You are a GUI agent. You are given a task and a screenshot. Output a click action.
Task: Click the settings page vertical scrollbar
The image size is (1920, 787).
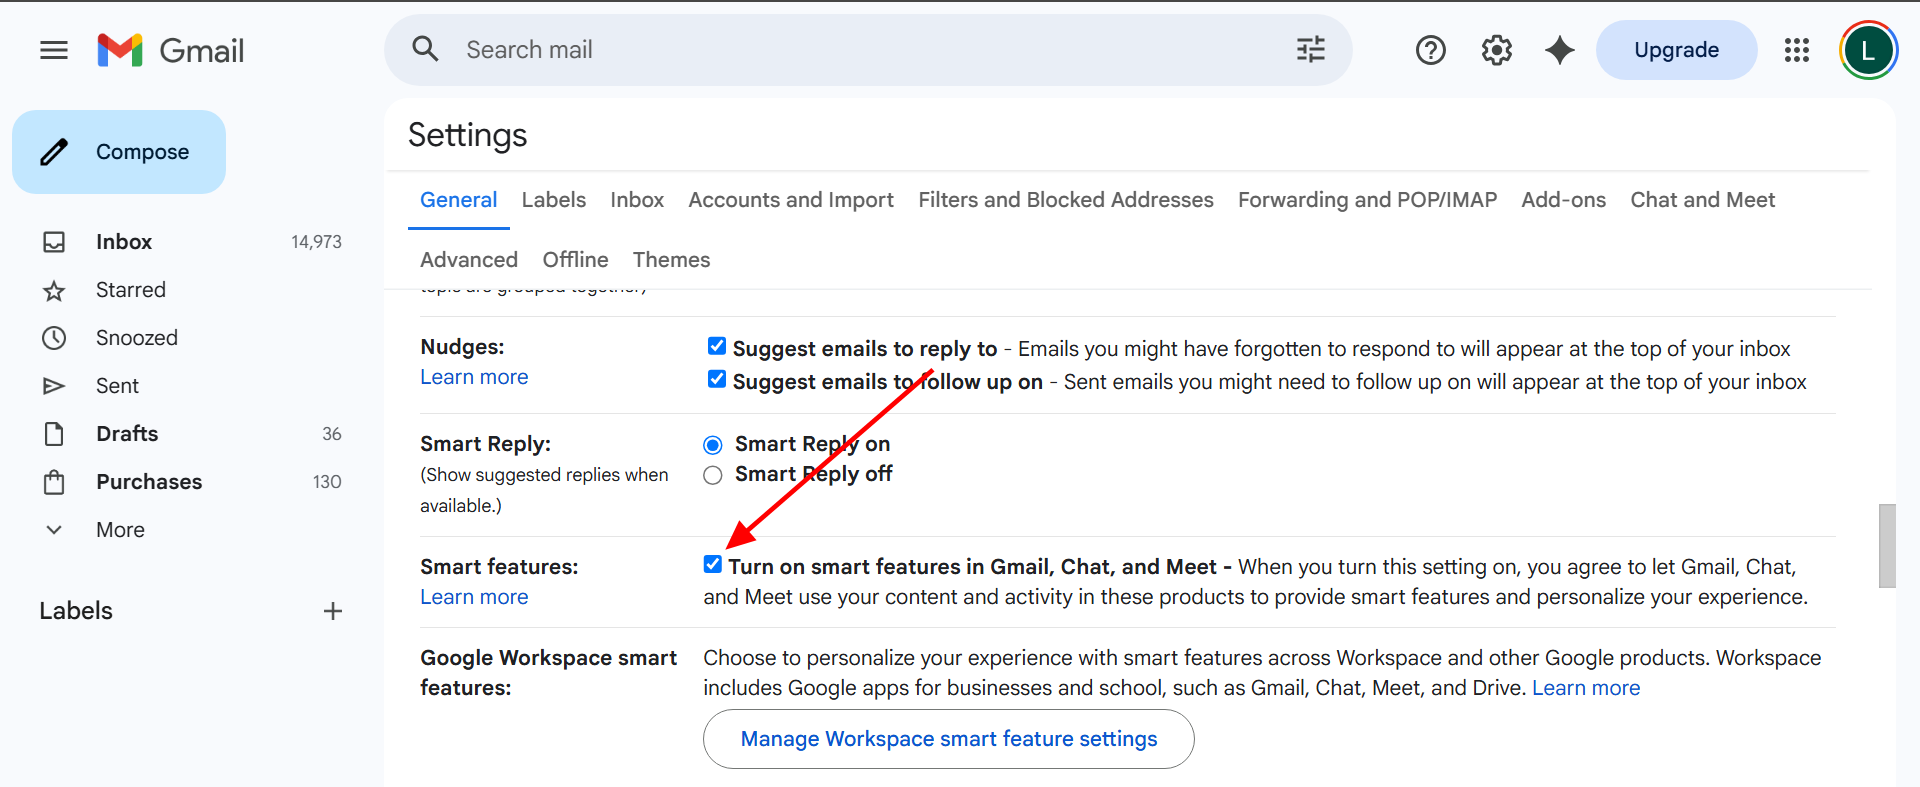click(1887, 545)
